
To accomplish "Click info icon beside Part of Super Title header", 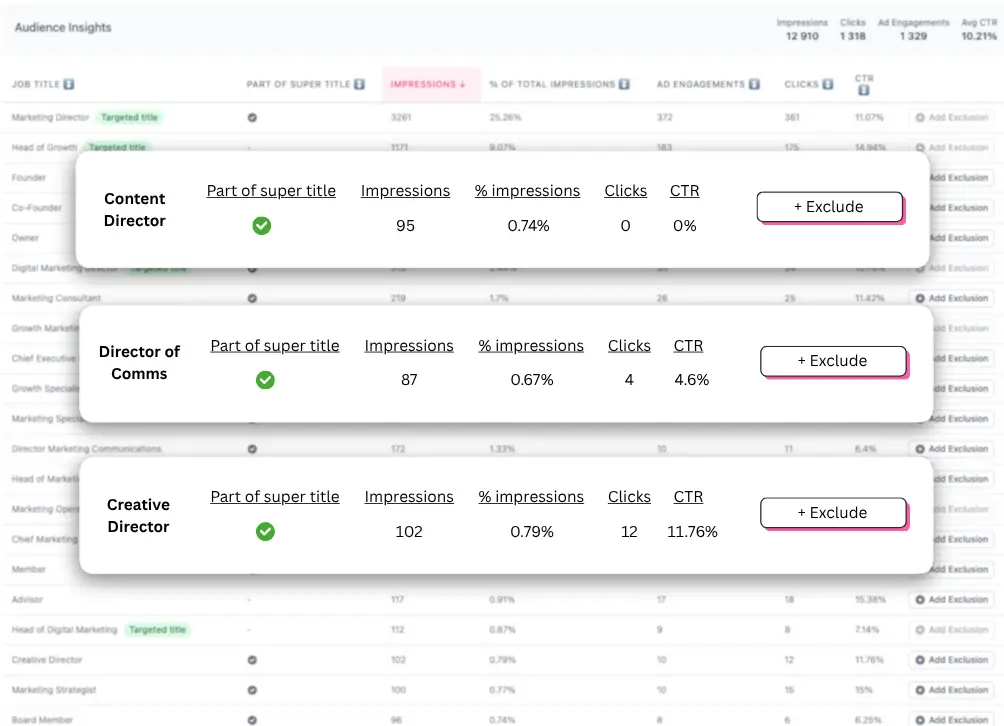I will [x=359, y=85].
